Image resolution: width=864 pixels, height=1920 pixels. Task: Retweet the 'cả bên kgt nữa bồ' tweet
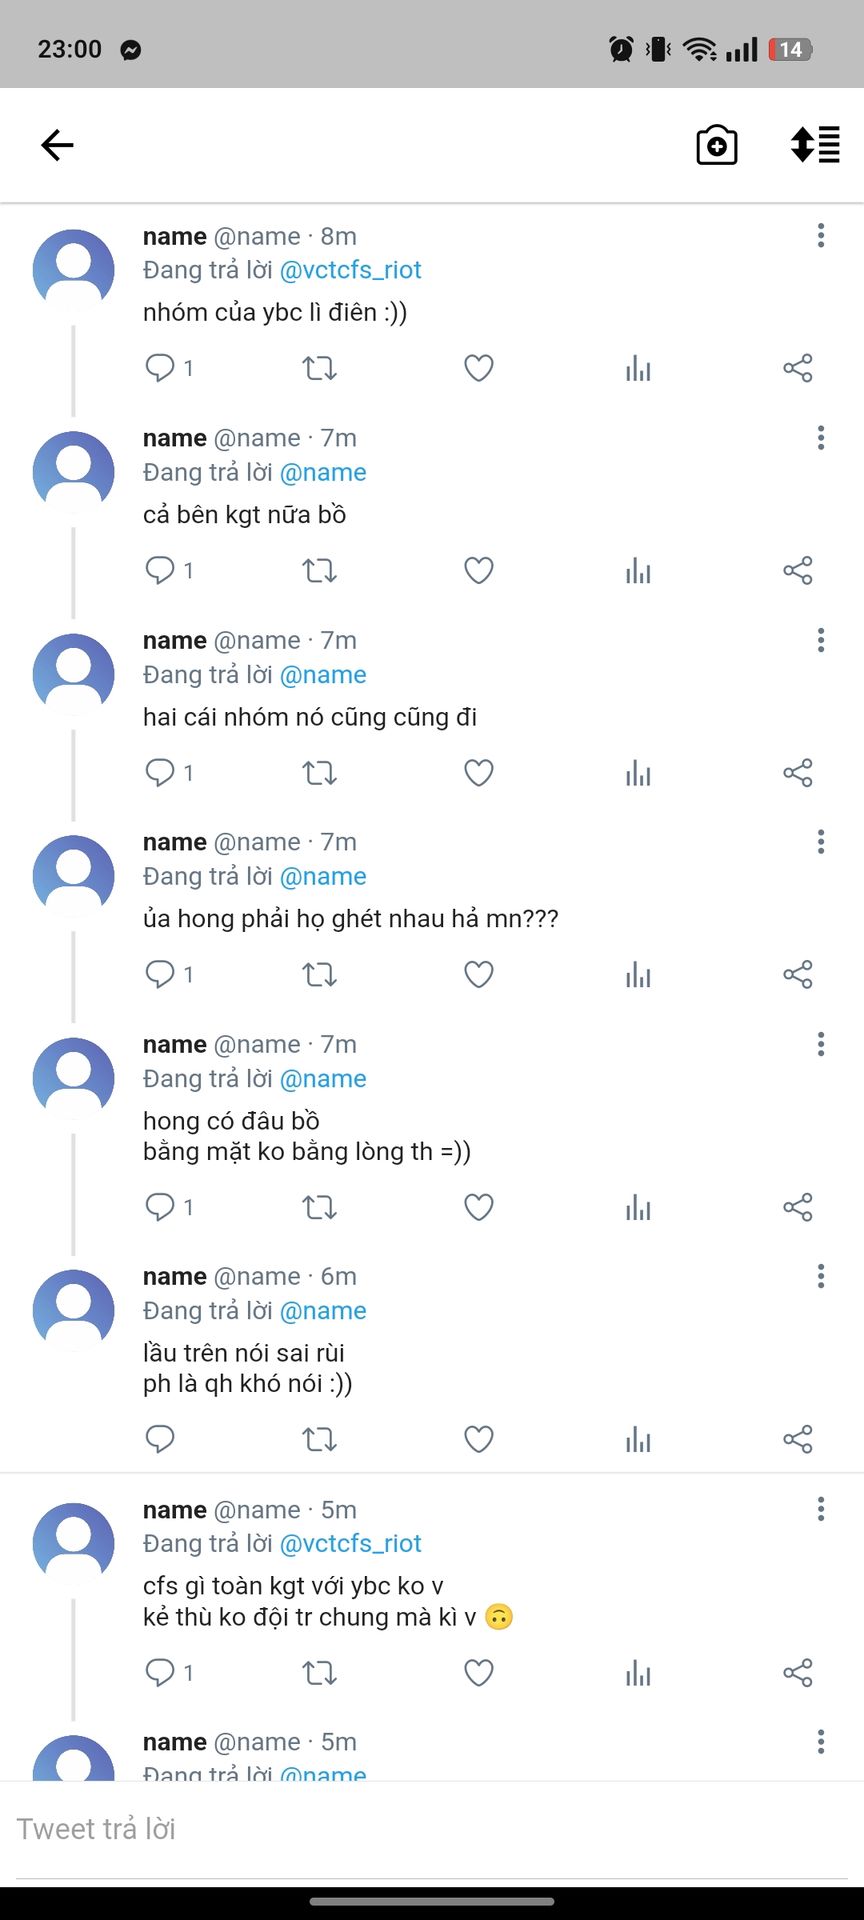[x=319, y=571]
